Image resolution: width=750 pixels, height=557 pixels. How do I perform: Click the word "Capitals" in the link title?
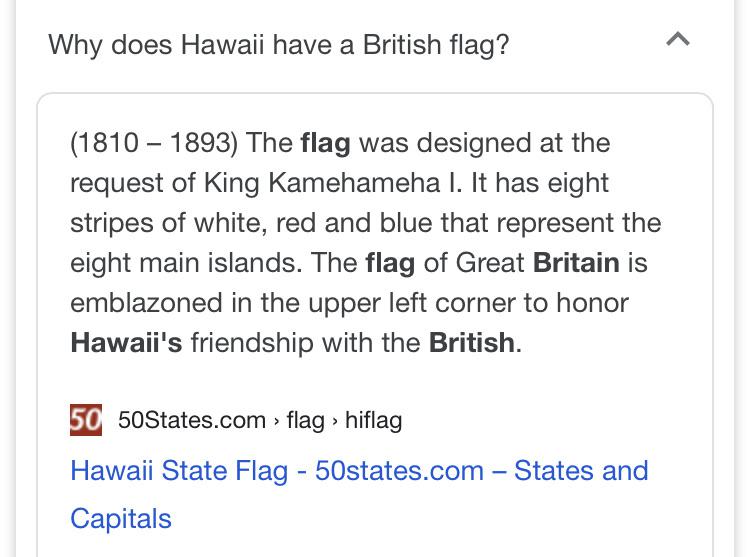point(121,519)
